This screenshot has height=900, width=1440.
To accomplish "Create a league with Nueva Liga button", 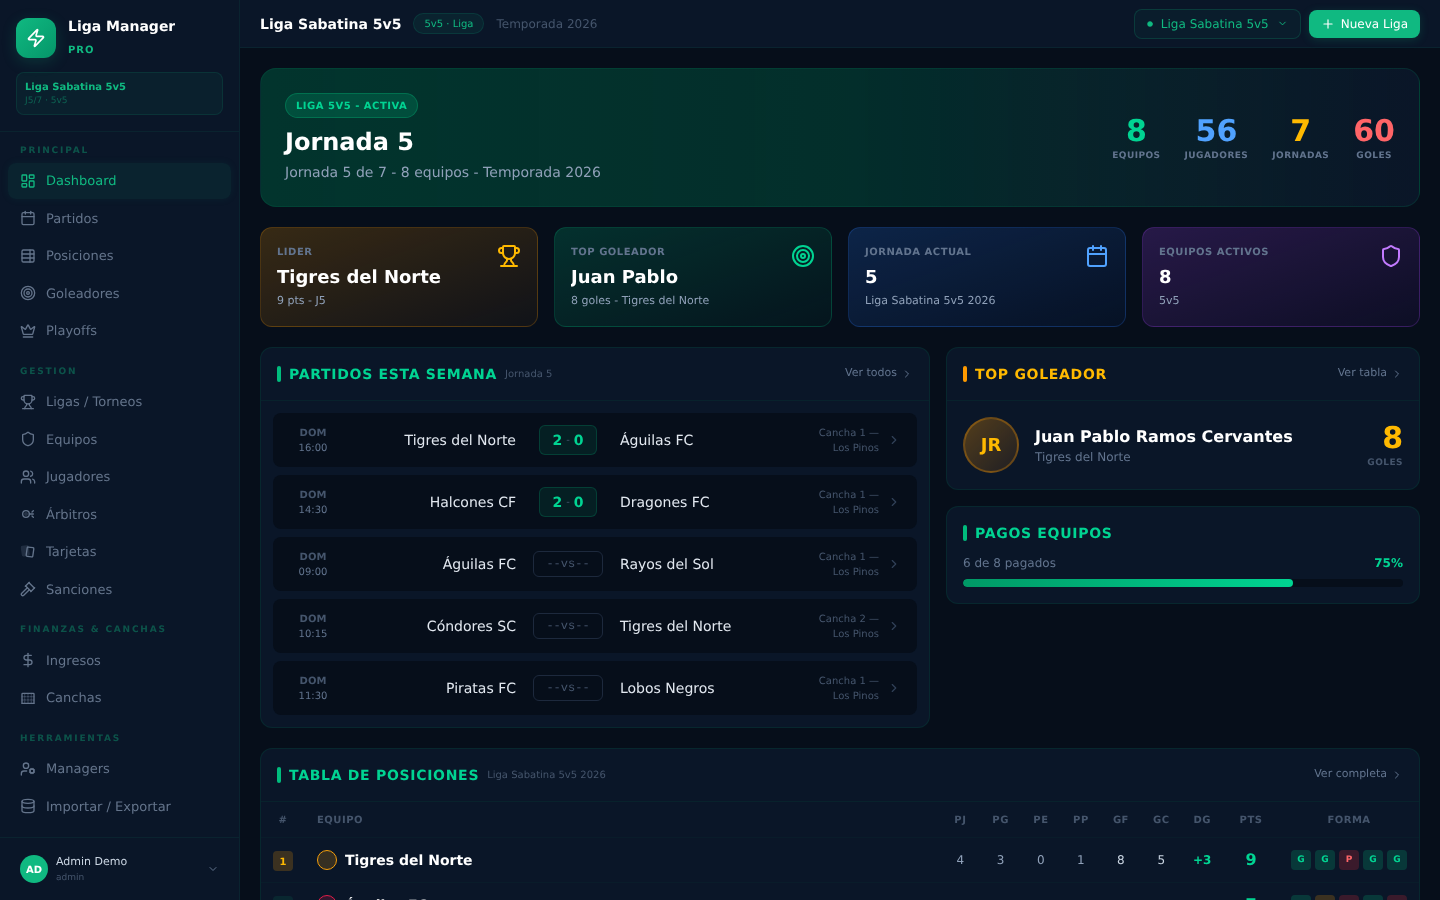I will pos(1364,24).
